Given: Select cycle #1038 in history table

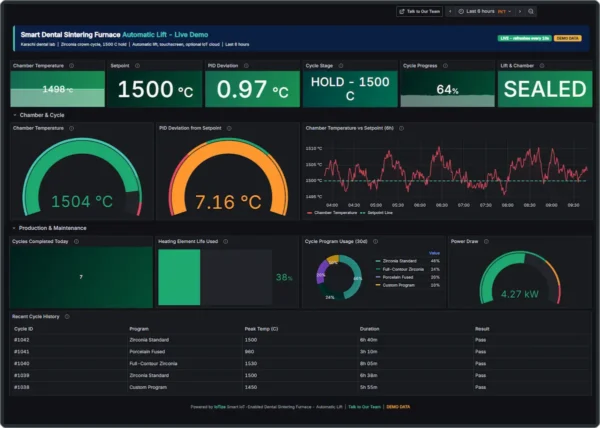Looking at the screenshot, I should pos(300,387).
